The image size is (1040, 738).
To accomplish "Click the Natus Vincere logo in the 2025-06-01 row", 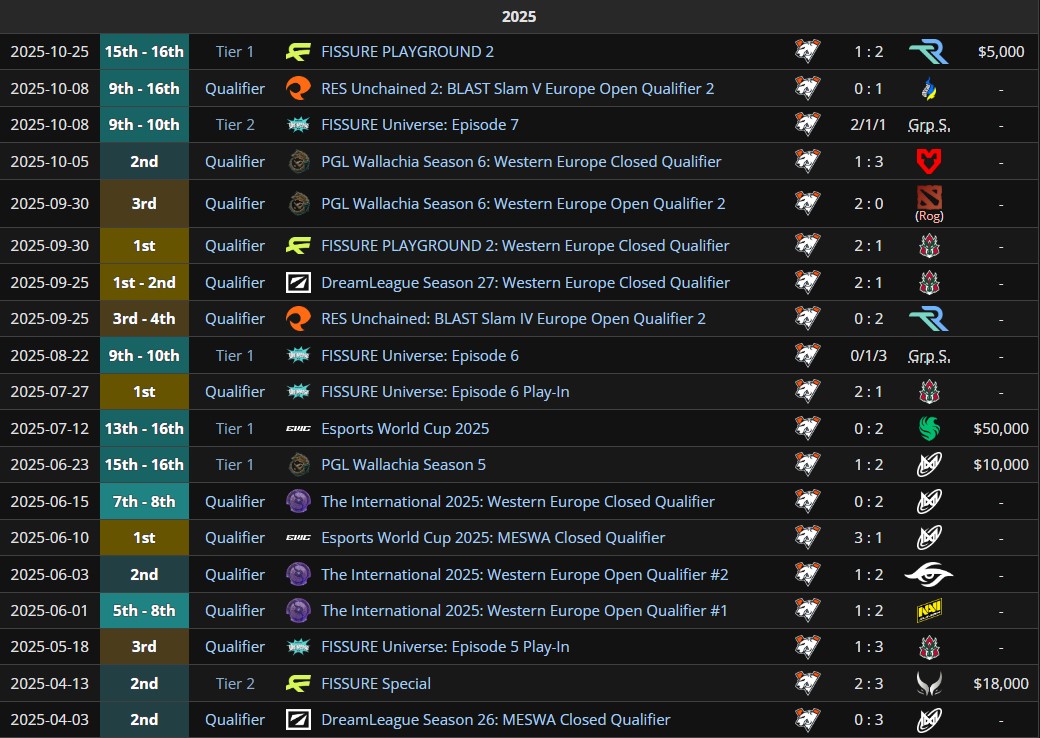I will 928,610.
